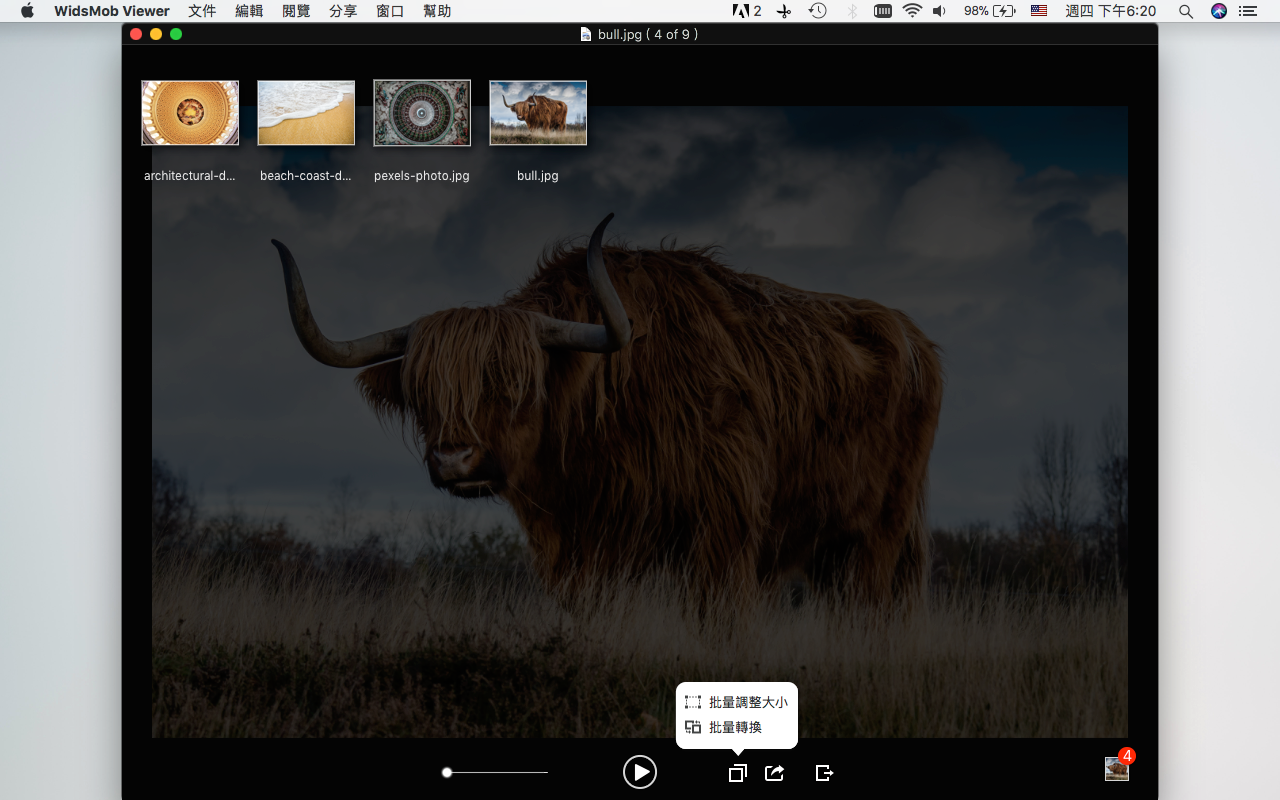This screenshot has width=1280, height=800.
Task: Click the export icon in bottom toolbar
Action: pyautogui.click(x=824, y=773)
